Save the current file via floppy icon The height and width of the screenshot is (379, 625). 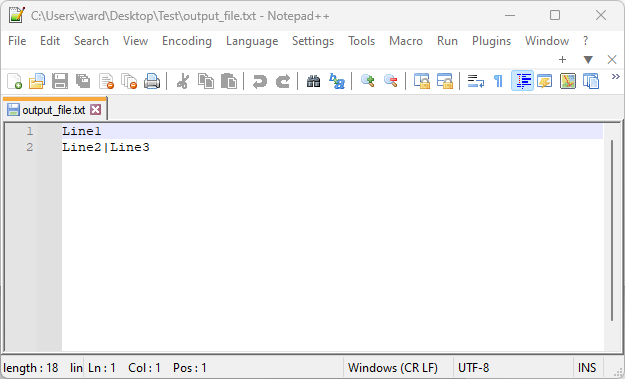pos(60,81)
